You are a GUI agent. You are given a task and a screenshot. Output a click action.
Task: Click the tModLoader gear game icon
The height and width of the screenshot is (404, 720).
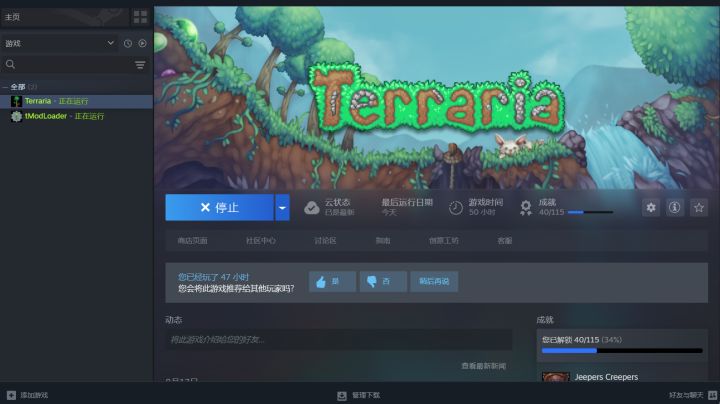tap(17, 116)
